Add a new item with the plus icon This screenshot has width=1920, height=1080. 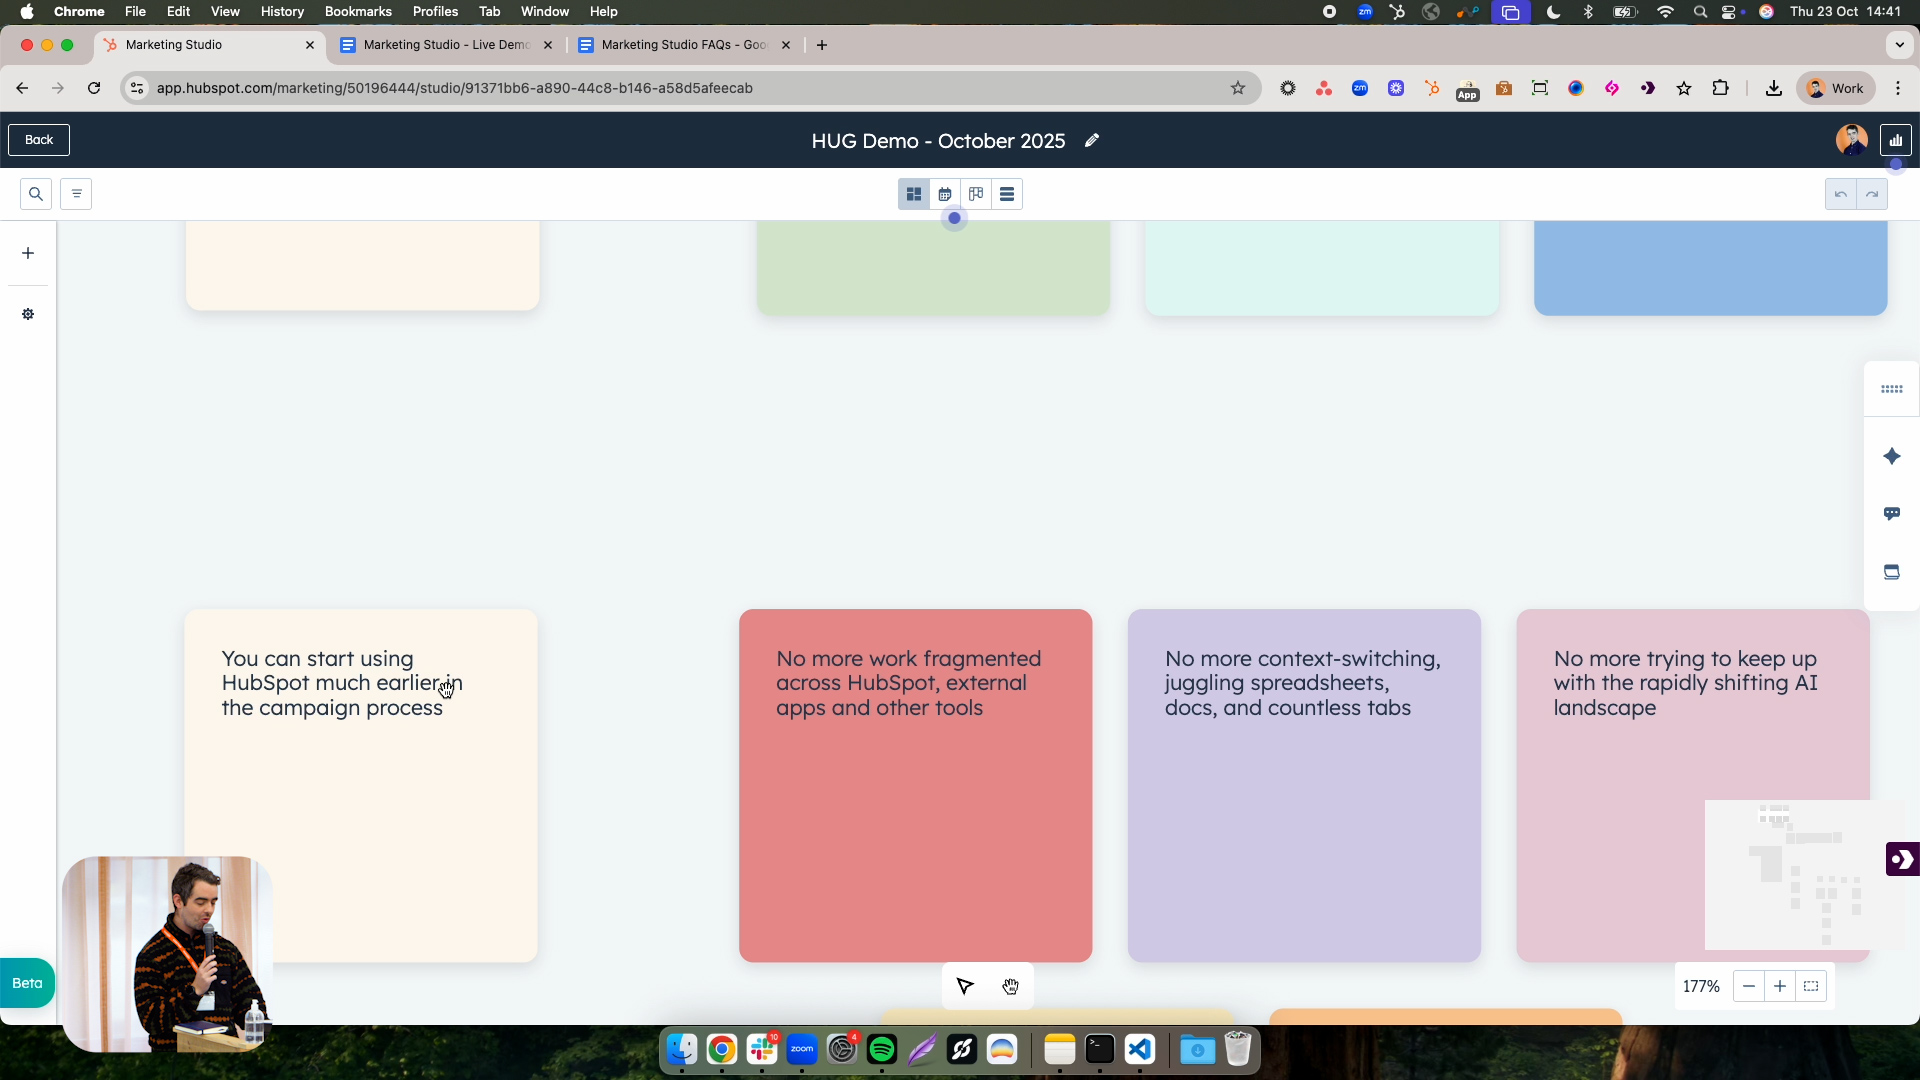coord(27,253)
